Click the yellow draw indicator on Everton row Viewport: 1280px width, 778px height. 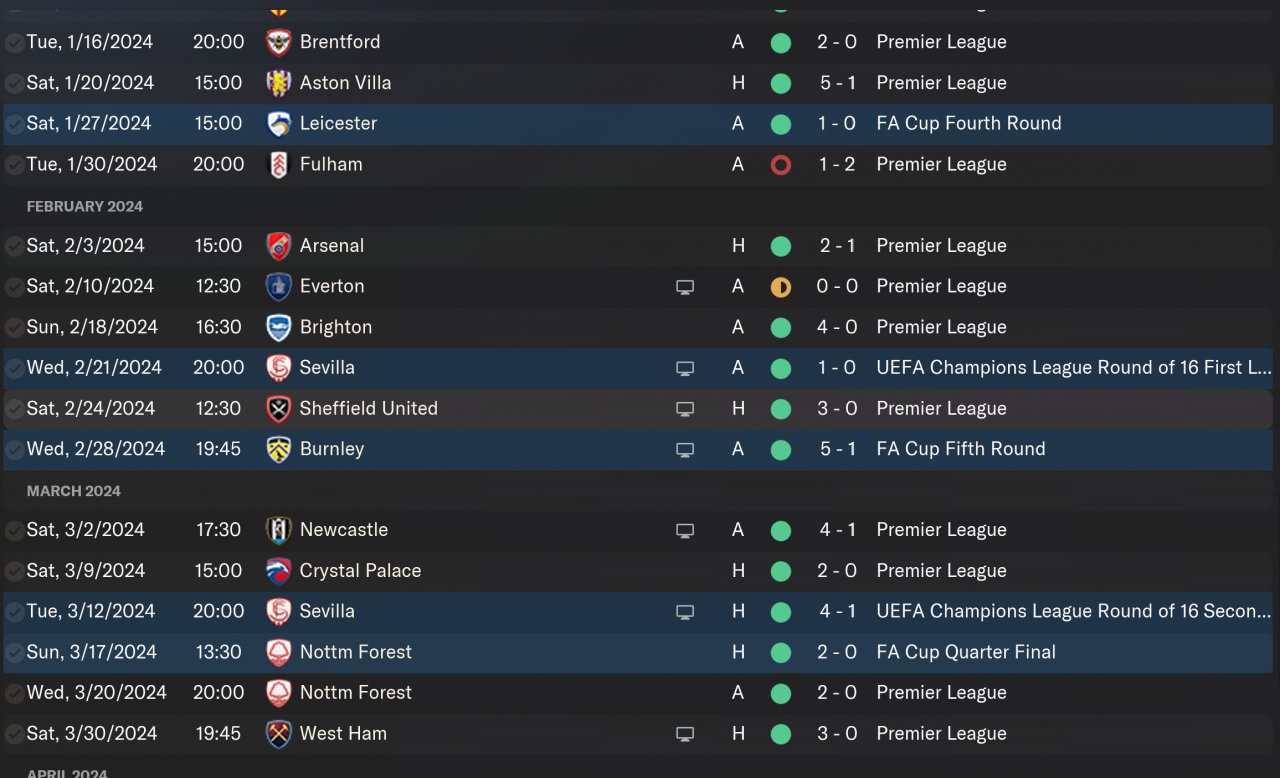pyautogui.click(x=781, y=287)
